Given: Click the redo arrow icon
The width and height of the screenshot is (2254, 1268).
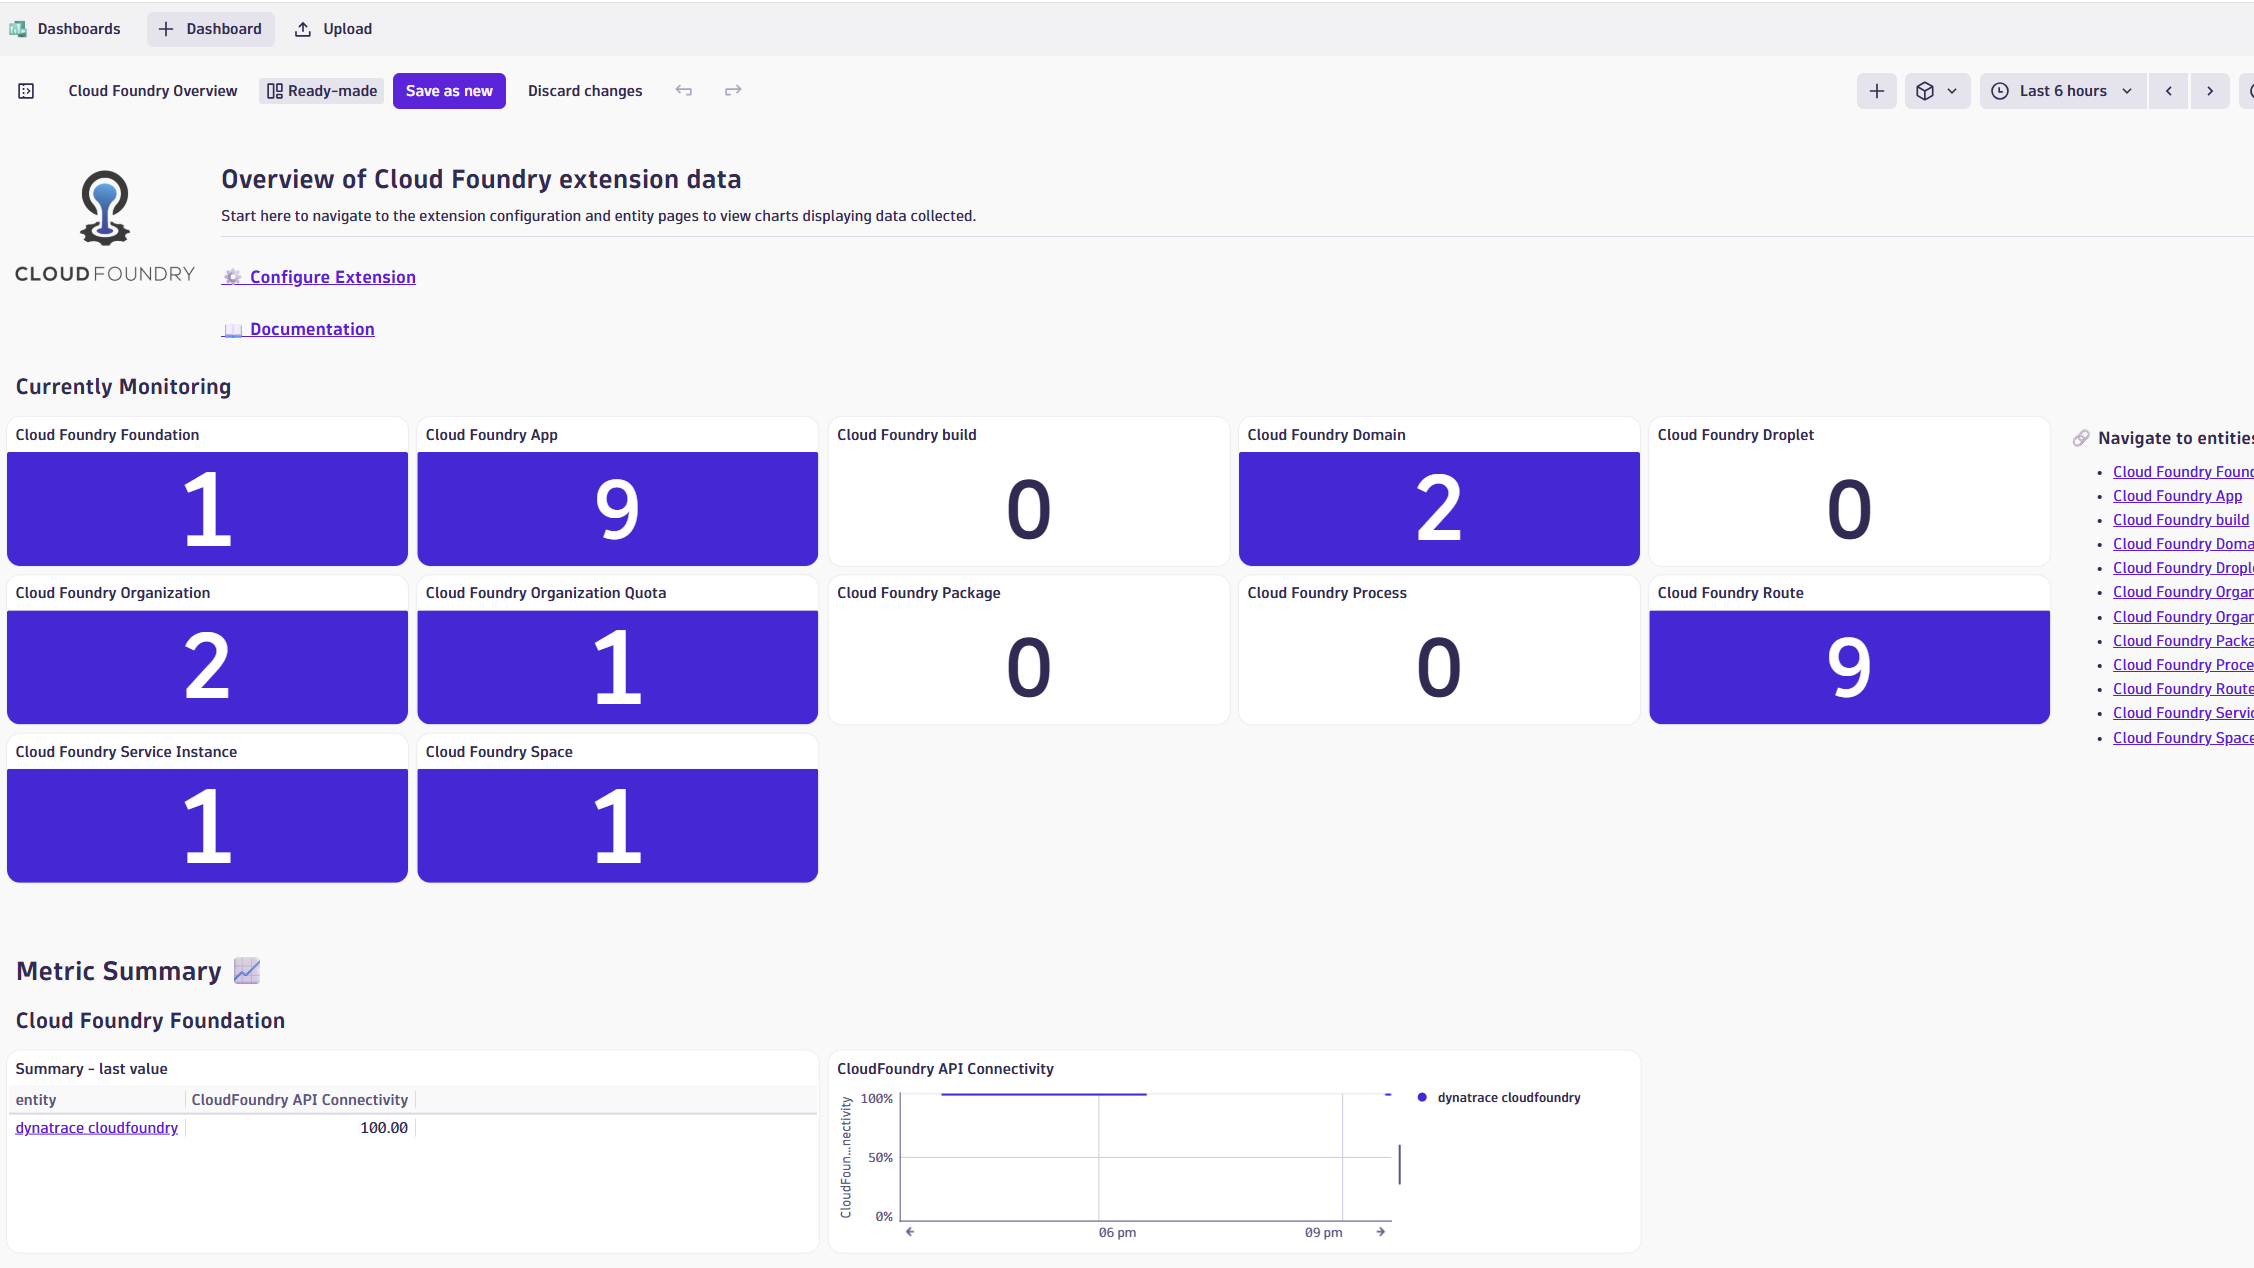Looking at the screenshot, I should pos(733,90).
